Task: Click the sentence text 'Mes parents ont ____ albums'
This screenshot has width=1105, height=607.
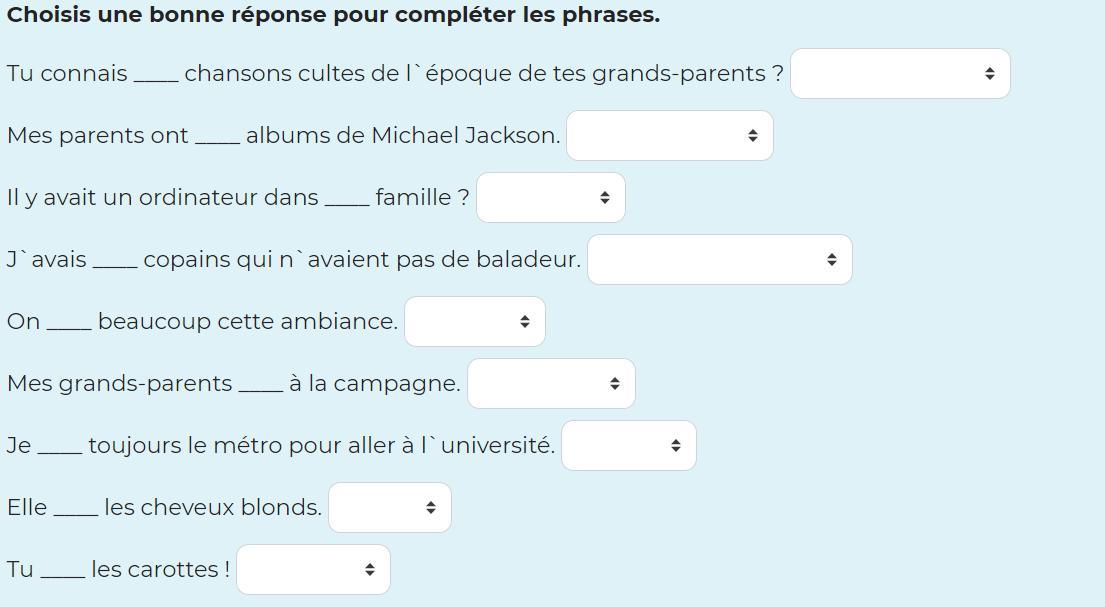Action: click(x=283, y=136)
